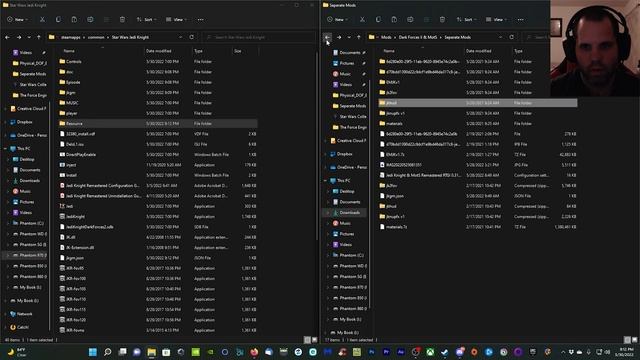Screen dimensions: 640x360
Task: Go forward in Separate Mods window
Action: tap(339, 37)
